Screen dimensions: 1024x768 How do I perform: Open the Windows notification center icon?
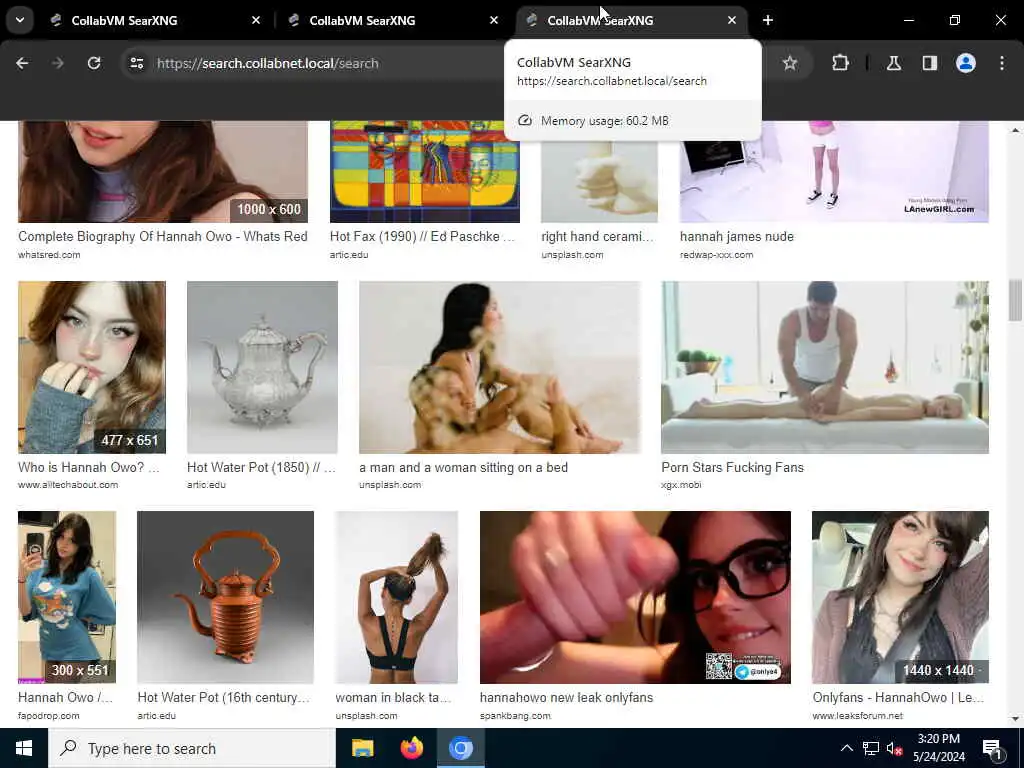[x=993, y=748]
